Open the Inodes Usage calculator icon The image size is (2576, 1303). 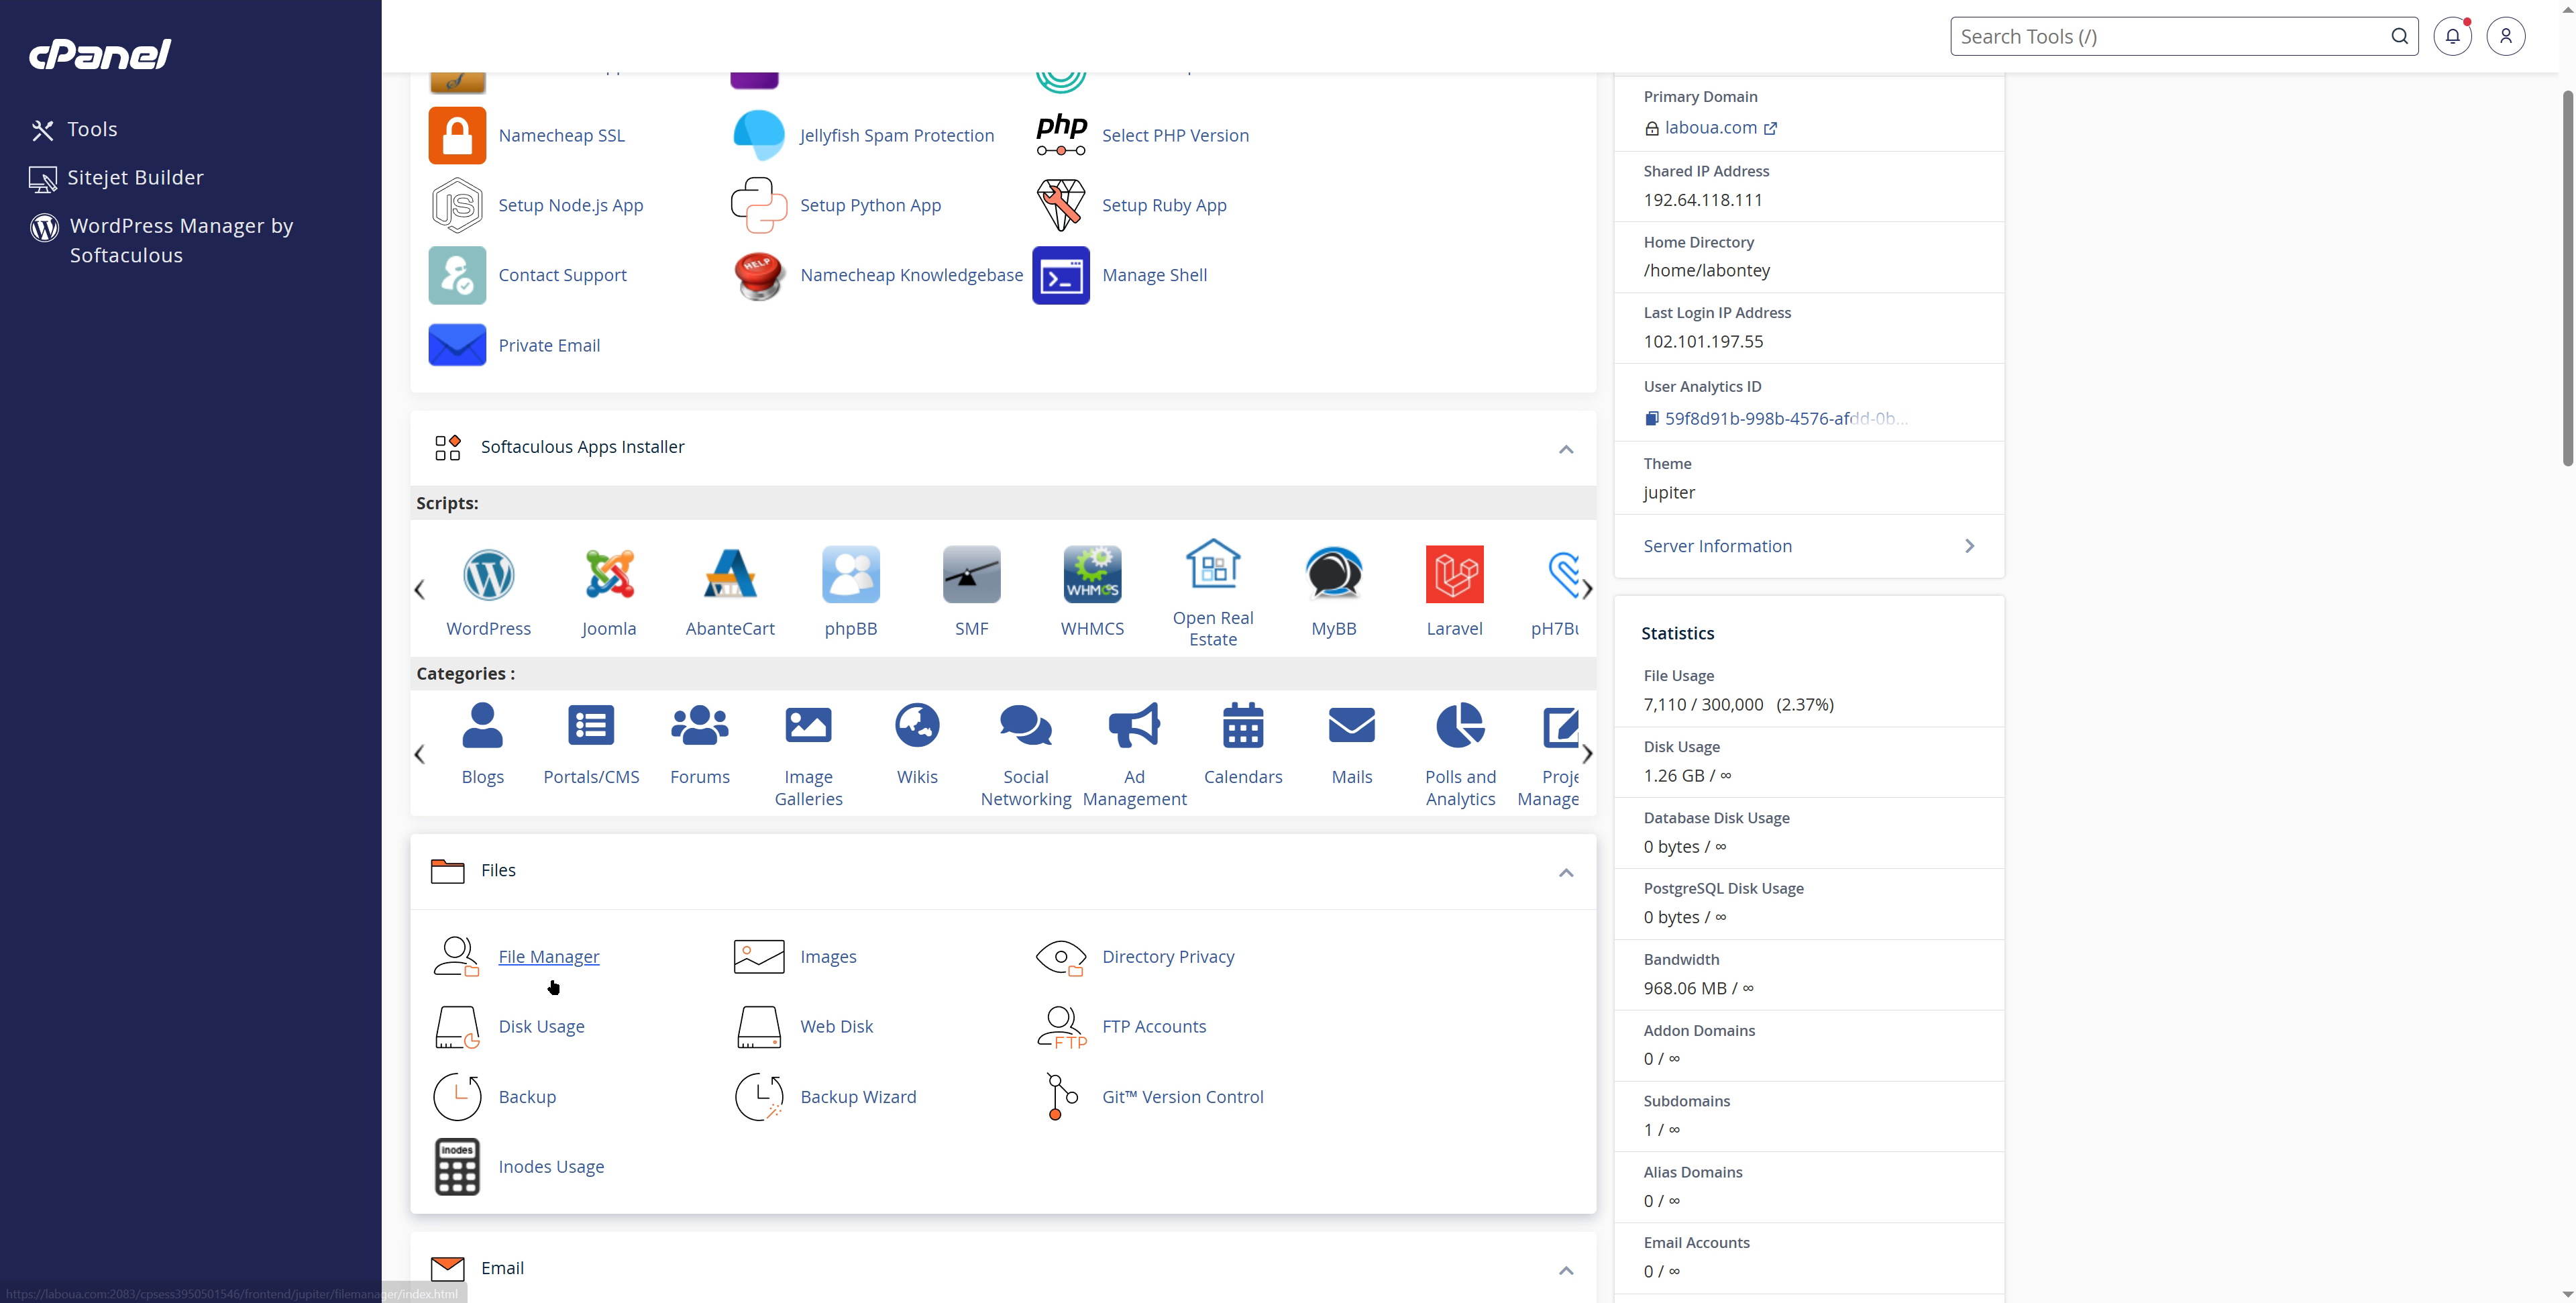(457, 1167)
